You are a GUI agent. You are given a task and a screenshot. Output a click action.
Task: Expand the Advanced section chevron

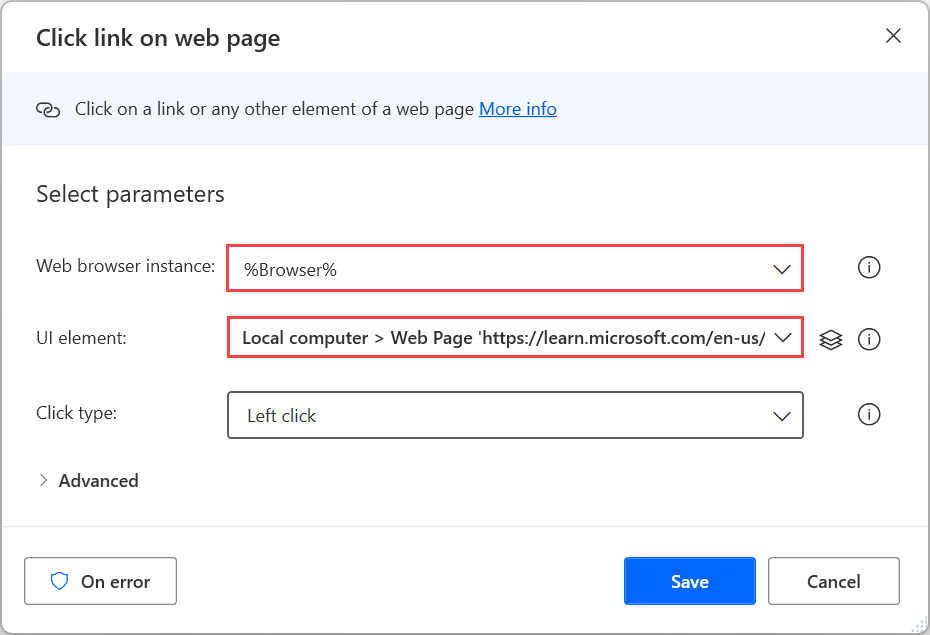point(43,481)
